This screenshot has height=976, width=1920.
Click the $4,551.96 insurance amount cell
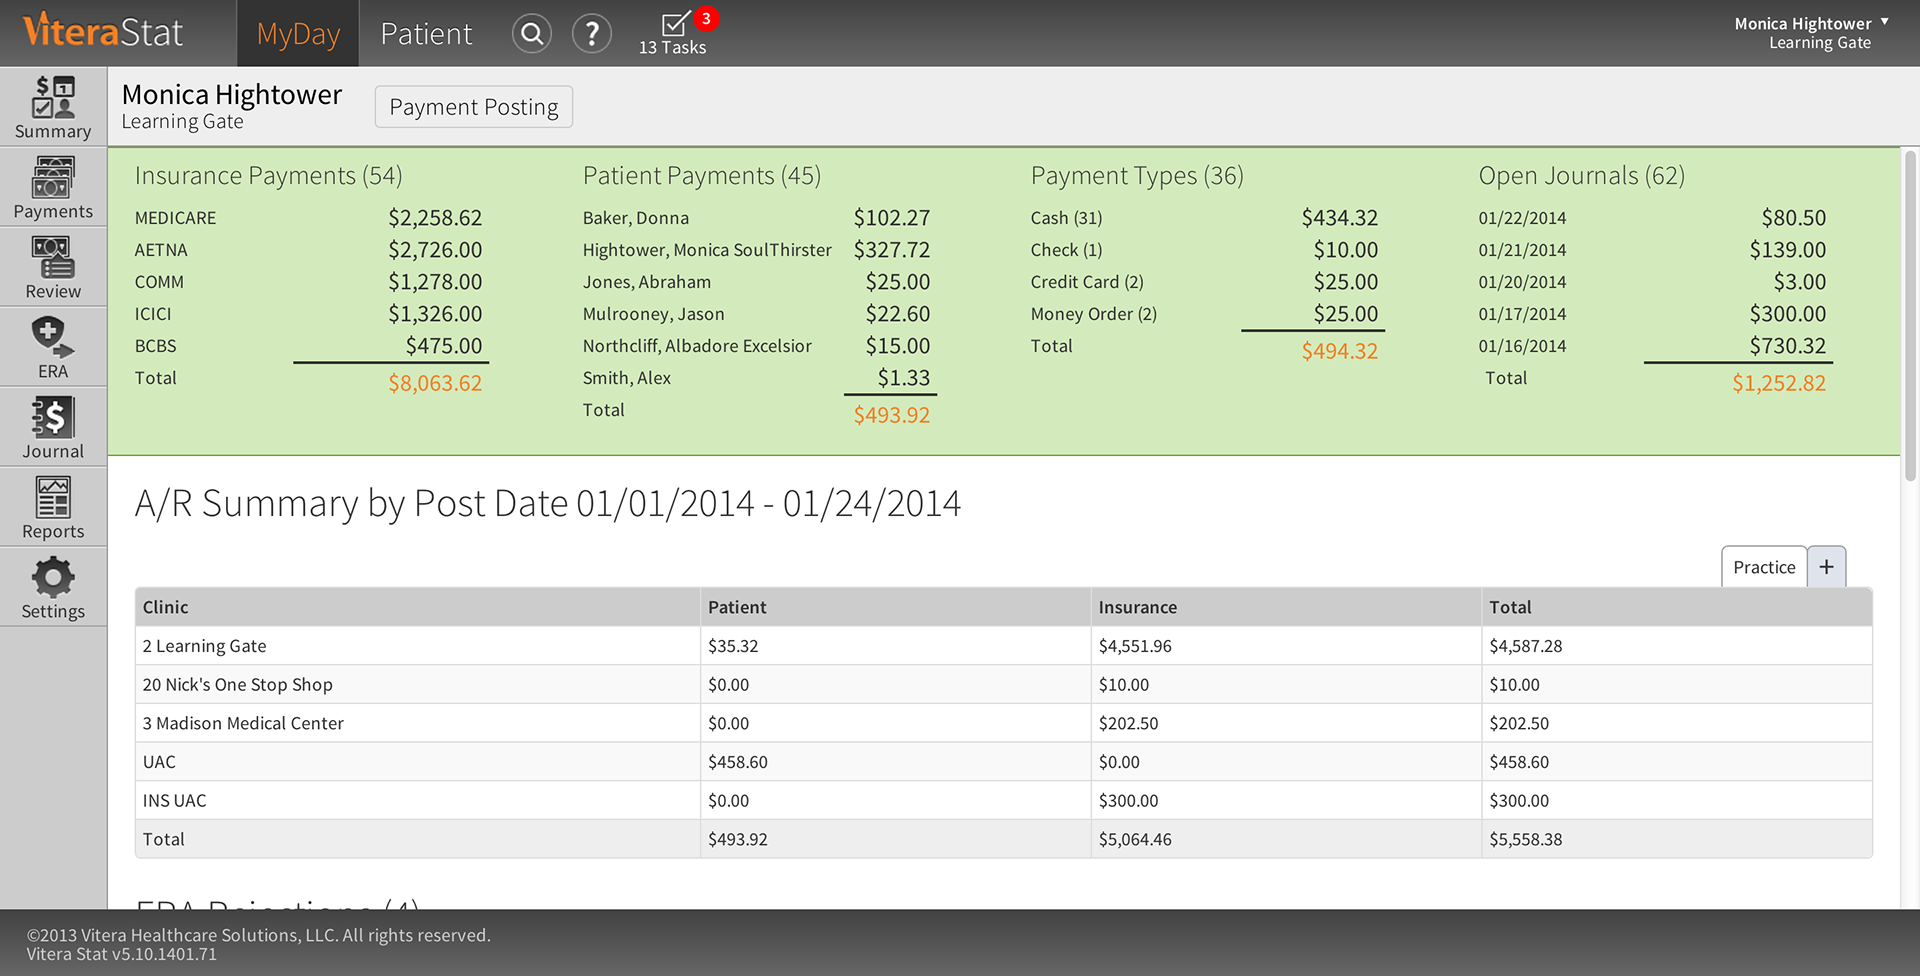pyautogui.click(x=1286, y=646)
